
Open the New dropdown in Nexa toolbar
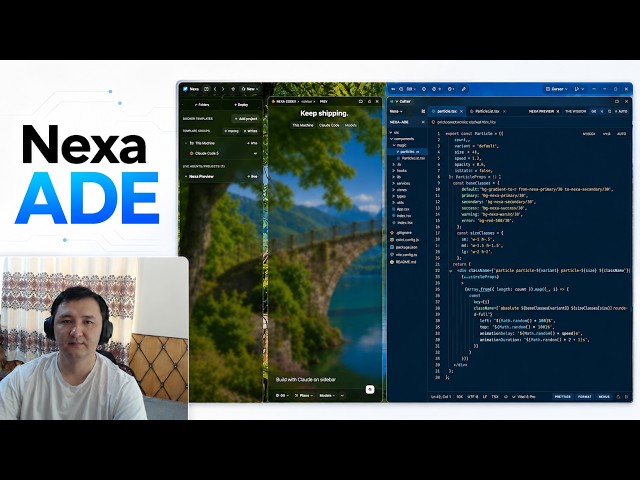pyautogui.click(x=250, y=89)
